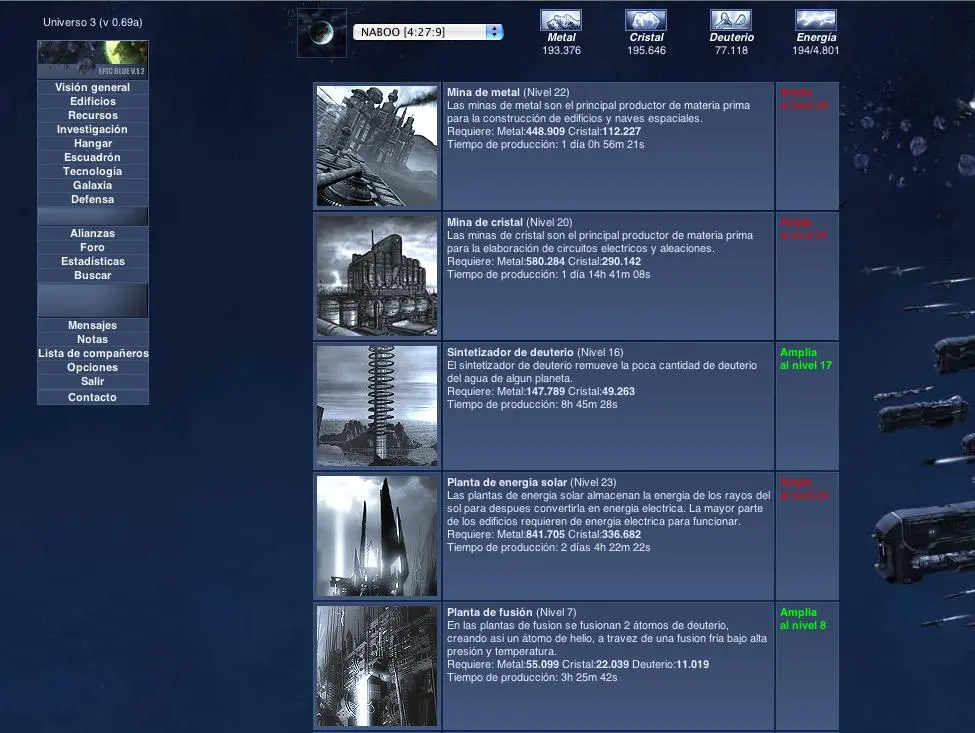Log out using the Salir link
Screen dimensions: 975x733
(x=92, y=382)
